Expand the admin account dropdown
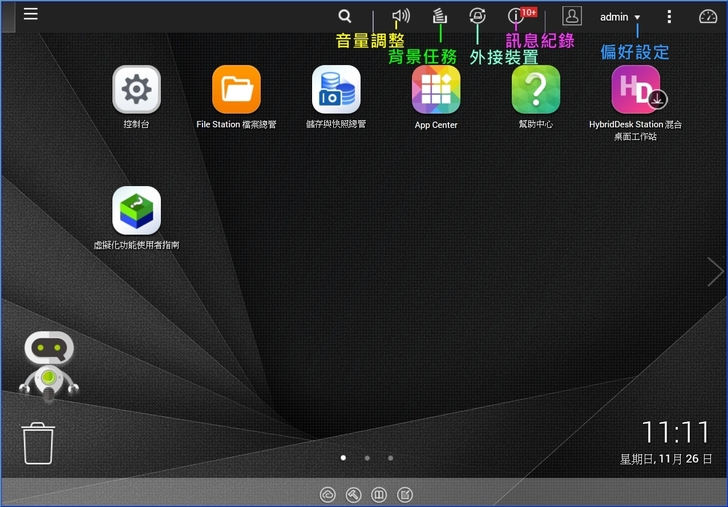Screen dimensions: 728x507 620,17
